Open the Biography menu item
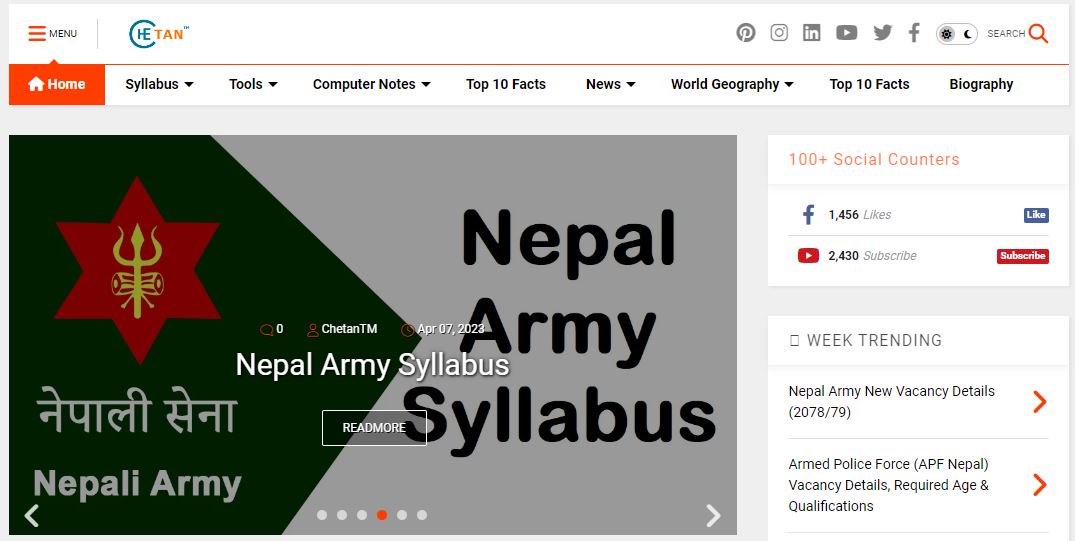Image resolution: width=1075 pixels, height=541 pixels. pos(981,84)
